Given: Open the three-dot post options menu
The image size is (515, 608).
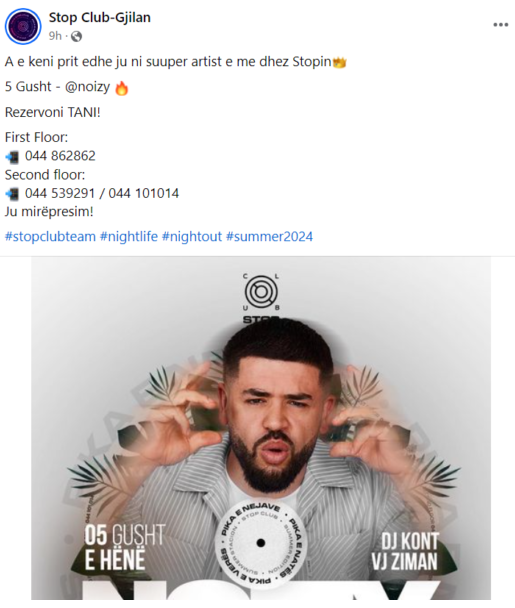Looking at the screenshot, I should 500,25.
